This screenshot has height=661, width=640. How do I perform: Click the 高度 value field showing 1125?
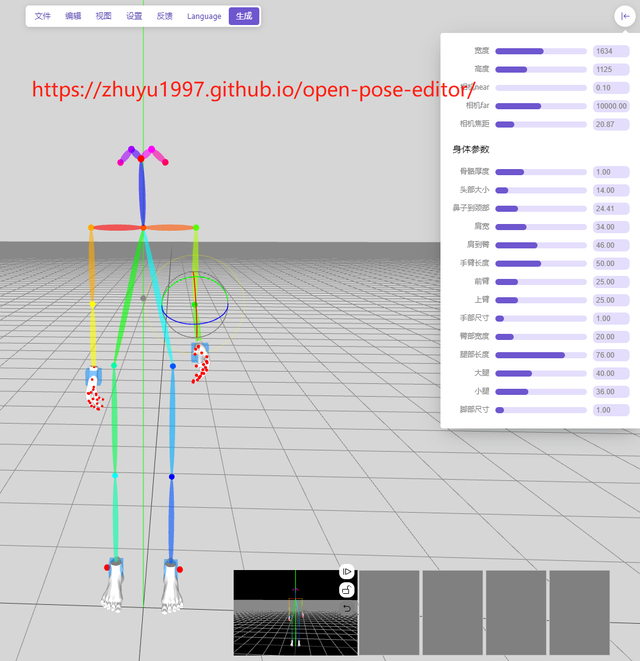point(611,70)
